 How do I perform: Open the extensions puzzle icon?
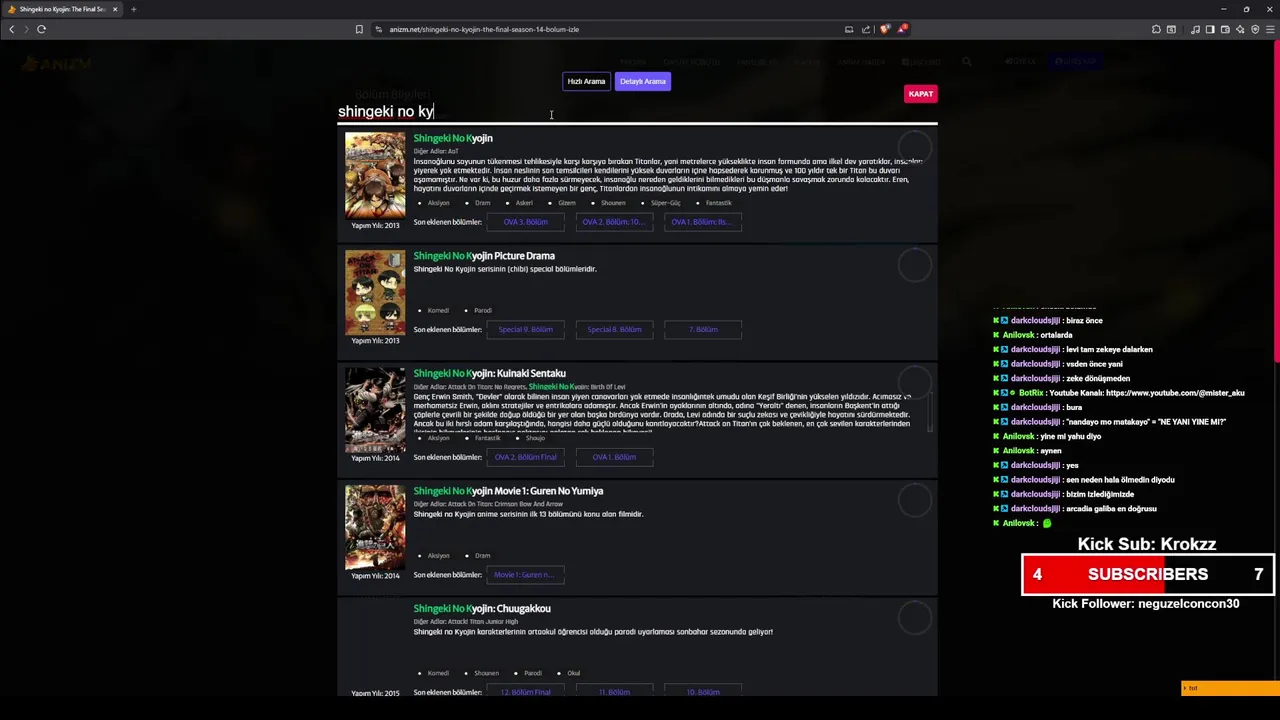coord(1156,29)
